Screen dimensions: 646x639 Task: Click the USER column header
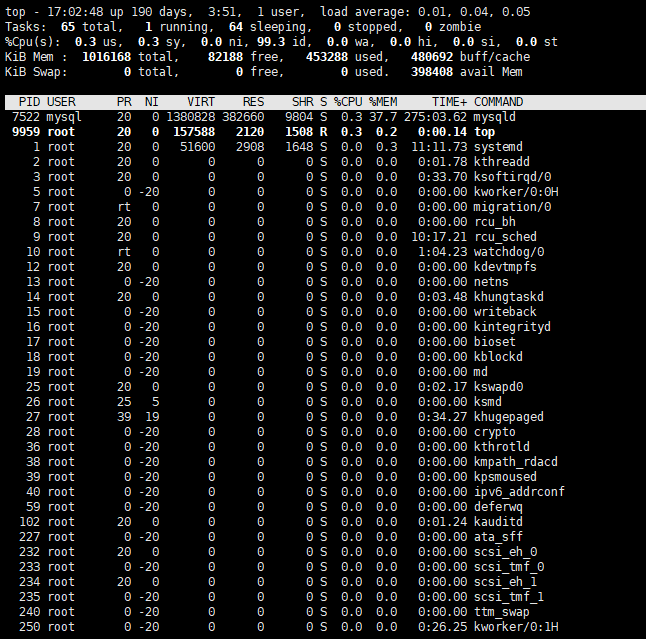(61, 102)
